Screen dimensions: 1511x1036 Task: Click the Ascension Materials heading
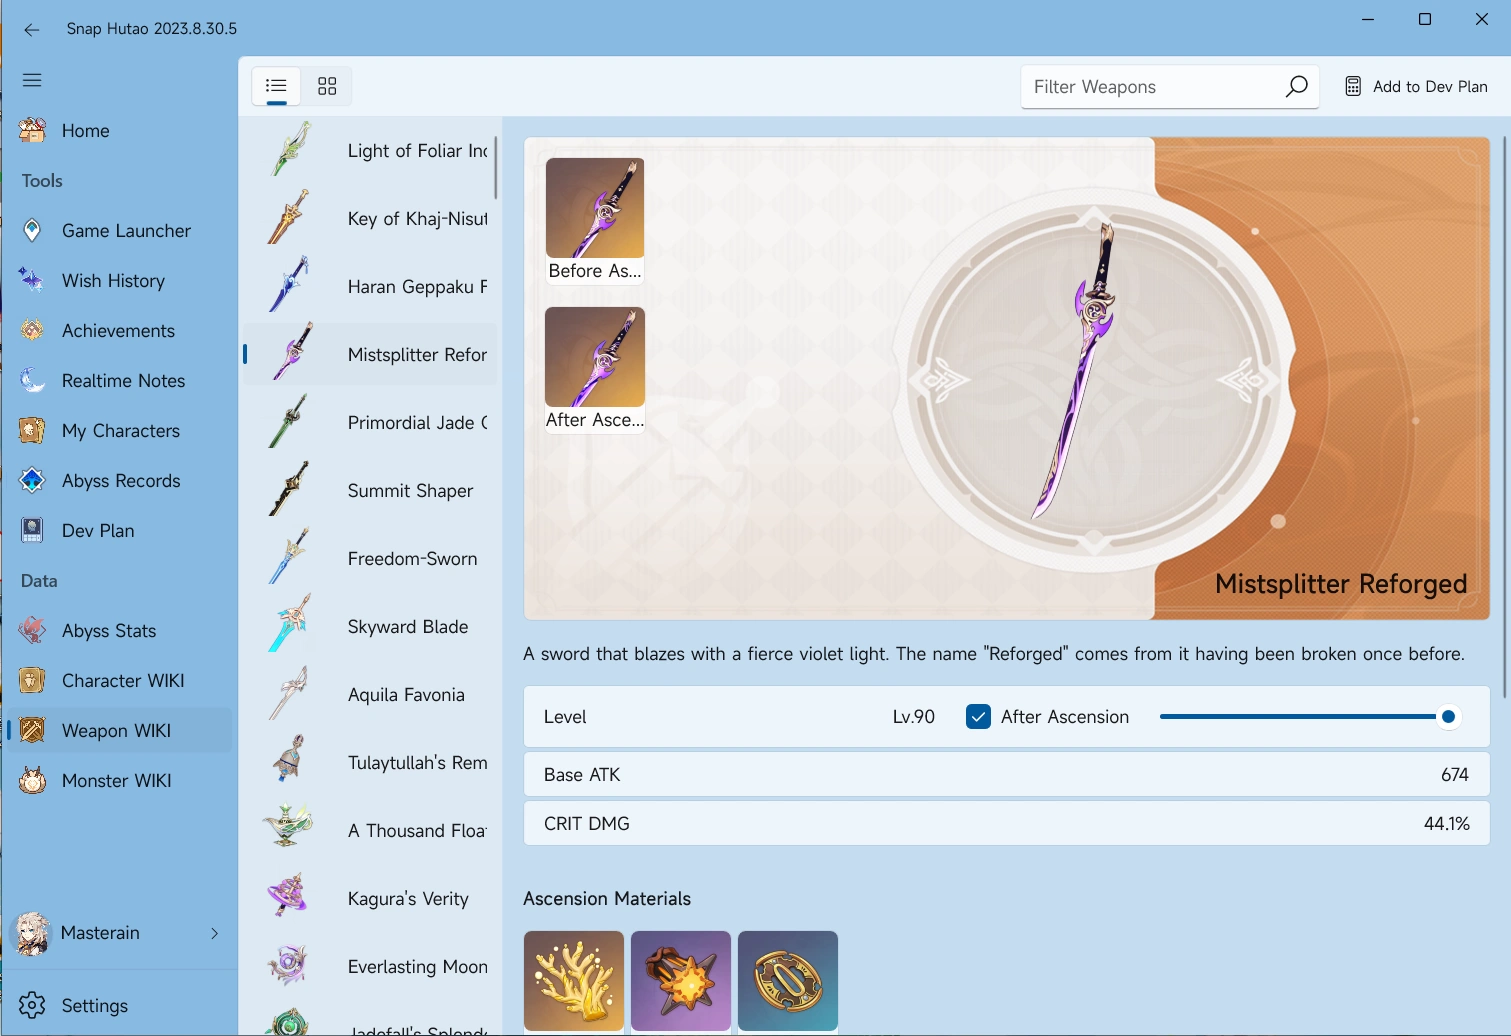click(607, 899)
